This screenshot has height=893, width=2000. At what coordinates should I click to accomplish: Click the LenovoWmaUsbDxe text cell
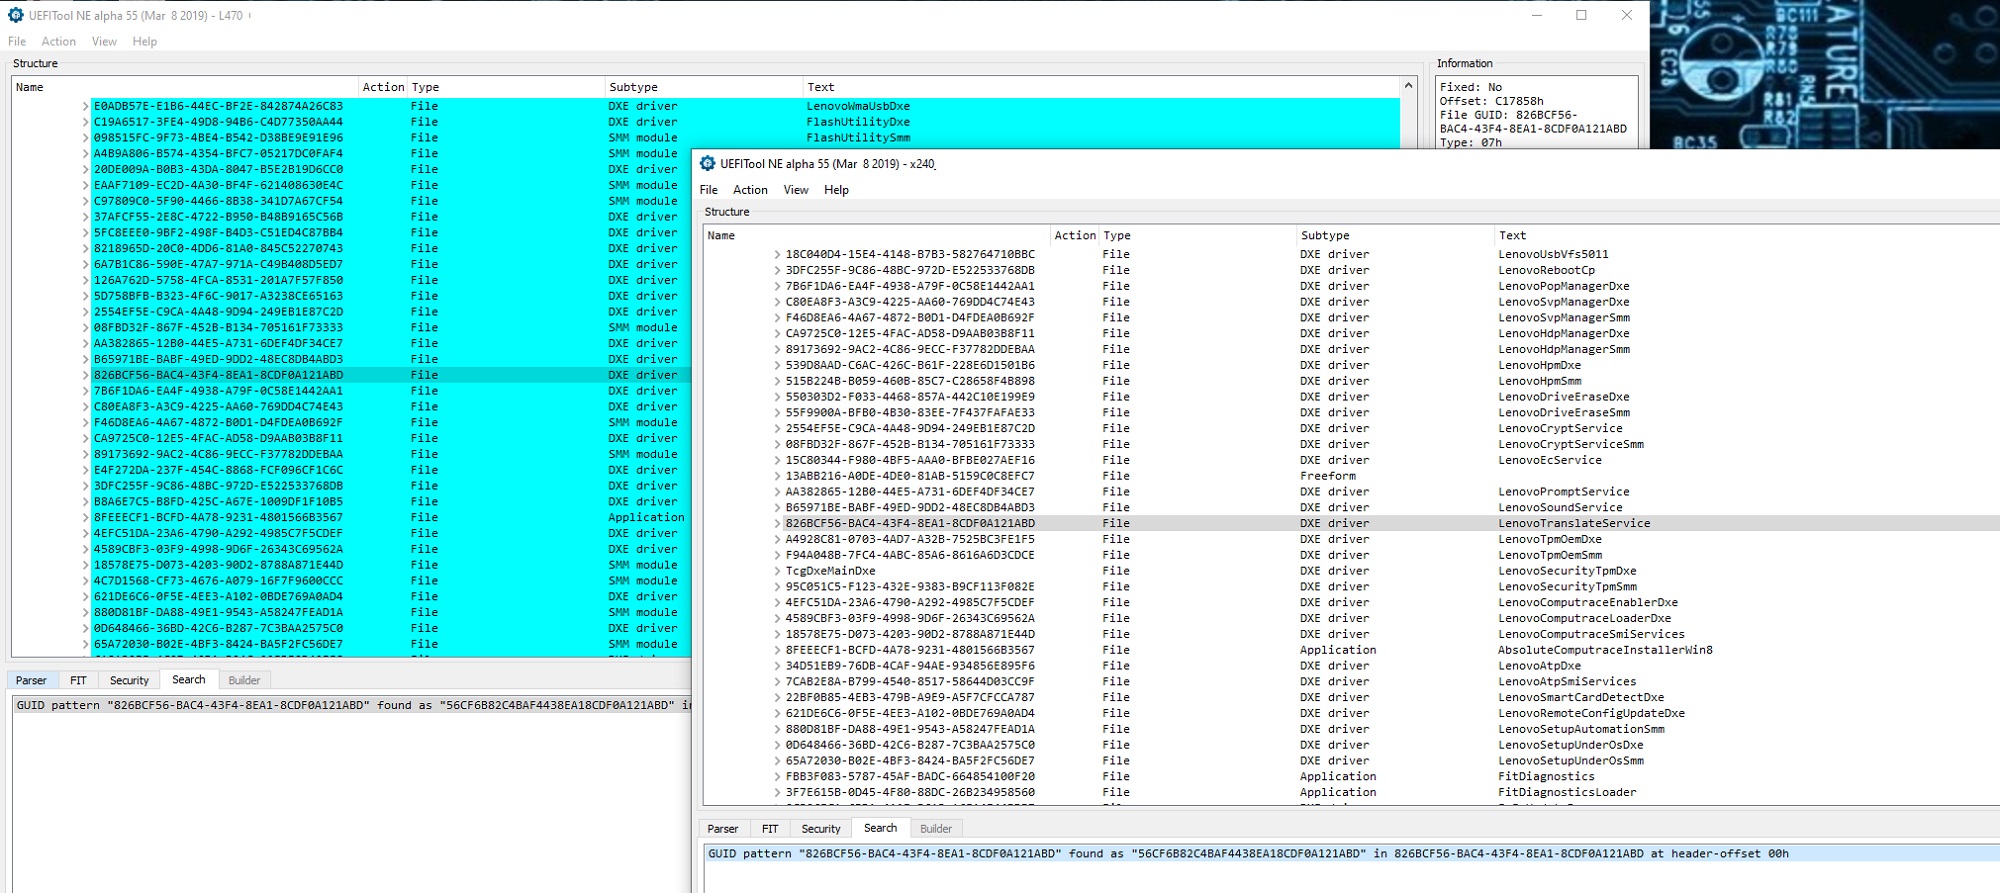[858, 106]
